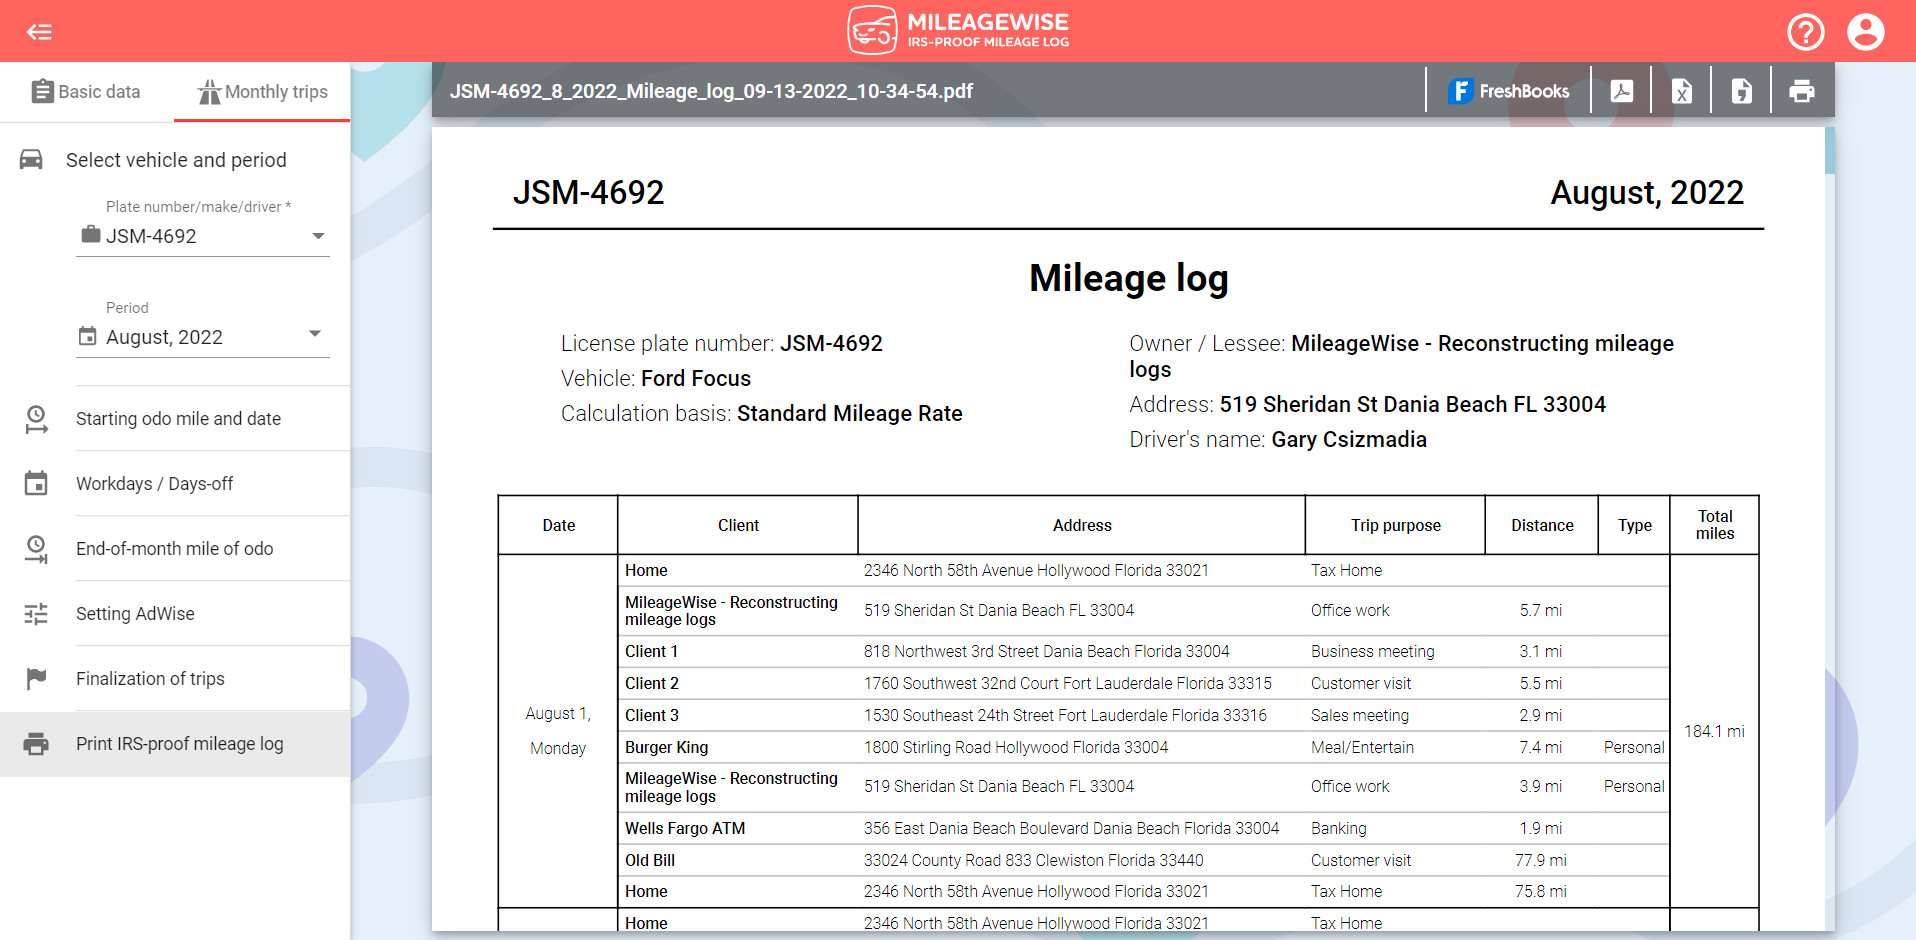Click 'August, 2022' in the document header
This screenshot has height=940, width=1916.
pos(1647,192)
